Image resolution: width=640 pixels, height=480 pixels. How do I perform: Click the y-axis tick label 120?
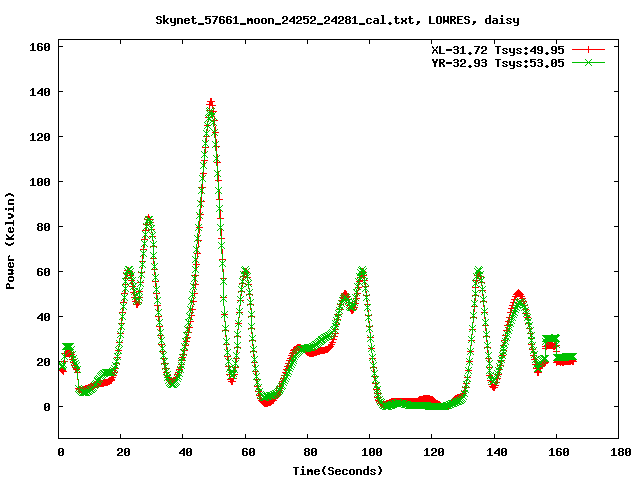(x=40, y=137)
